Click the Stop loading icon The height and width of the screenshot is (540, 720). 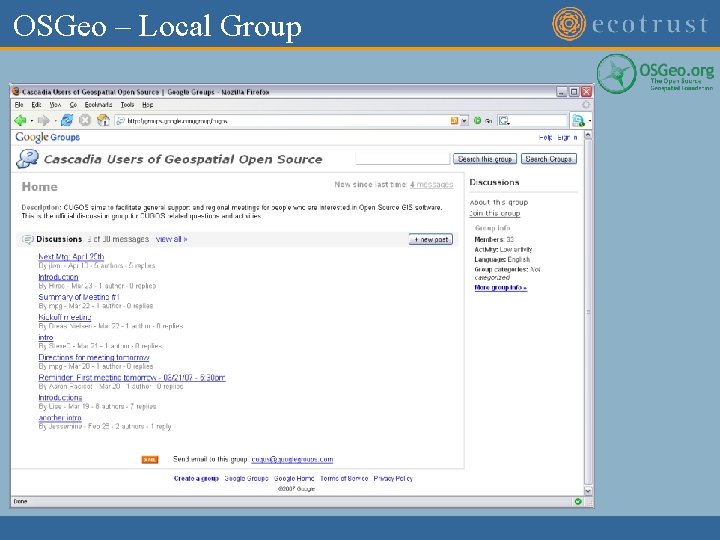(x=84, y=120)
